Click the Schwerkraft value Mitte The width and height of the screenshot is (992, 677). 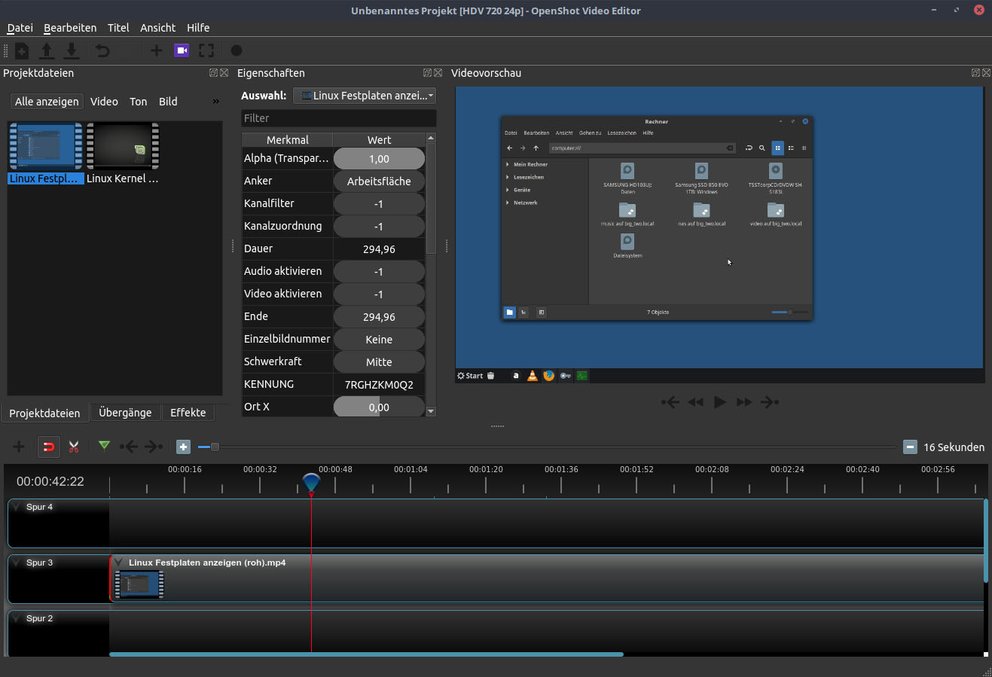click(379, 363)
